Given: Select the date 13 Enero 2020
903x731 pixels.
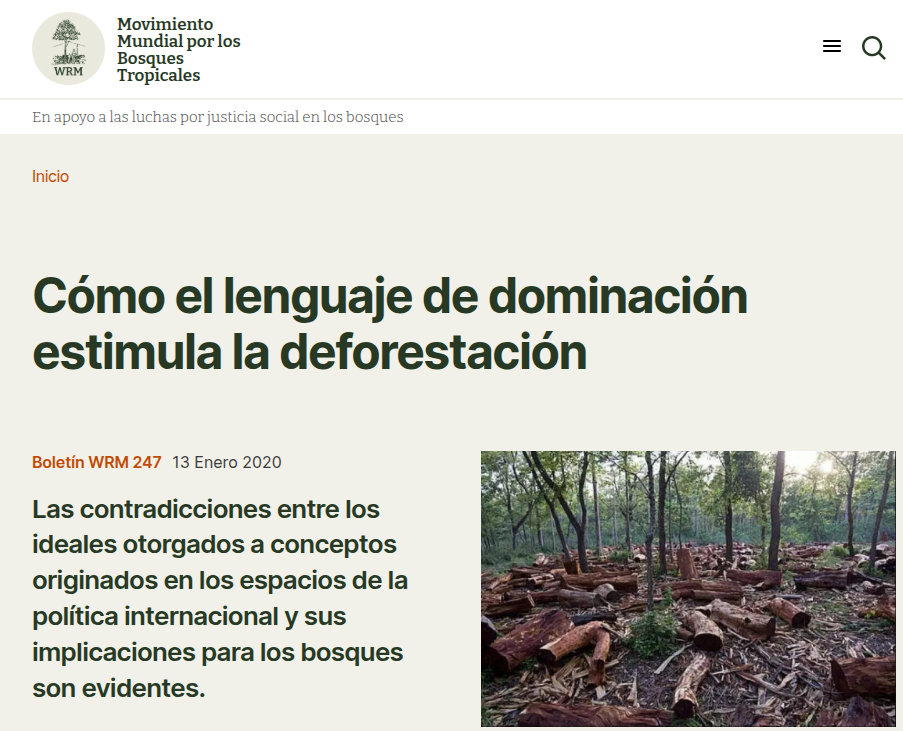Looking at the screenshot, I should (227, 462).
